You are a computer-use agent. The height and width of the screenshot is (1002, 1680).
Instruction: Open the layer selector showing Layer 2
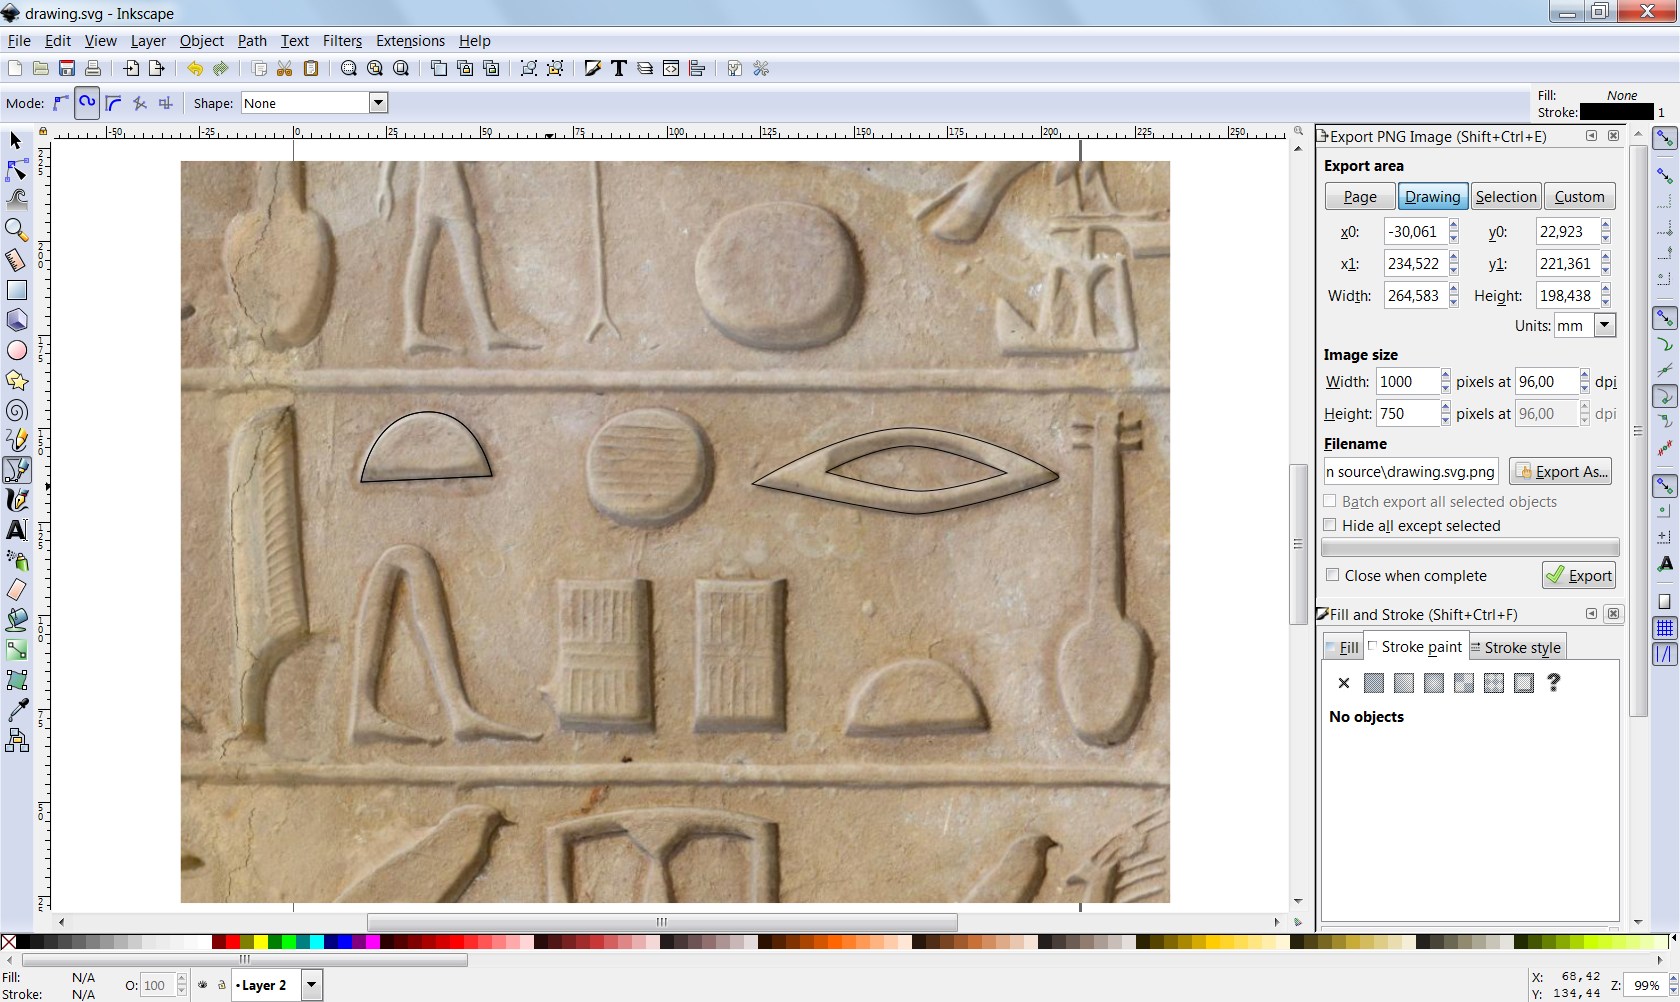[310, 985]
